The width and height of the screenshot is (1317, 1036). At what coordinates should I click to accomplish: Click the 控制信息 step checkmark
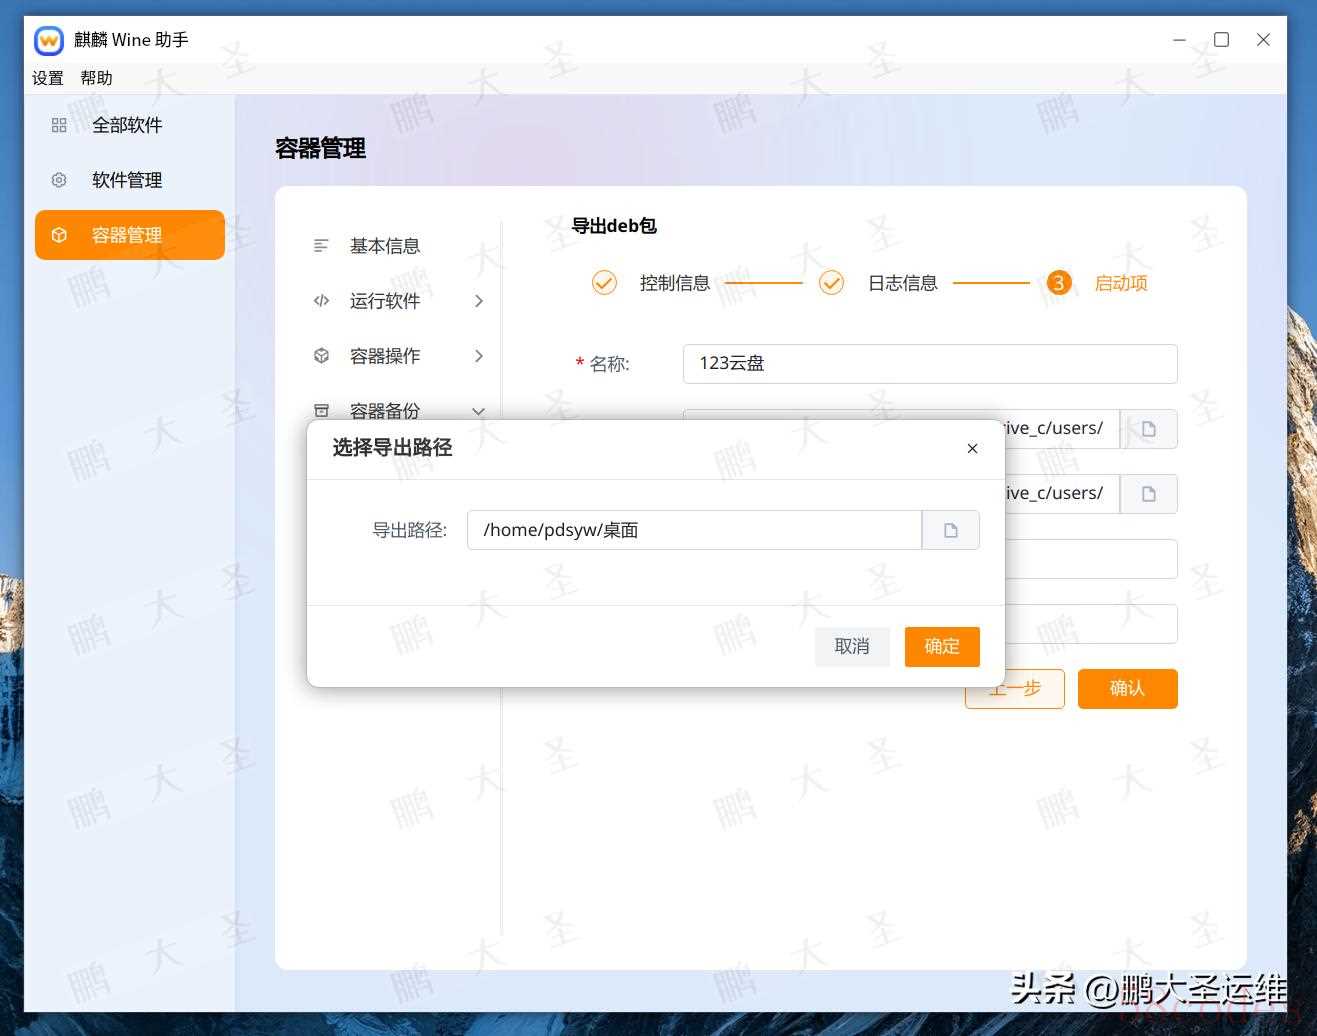[x=604, y=283]
